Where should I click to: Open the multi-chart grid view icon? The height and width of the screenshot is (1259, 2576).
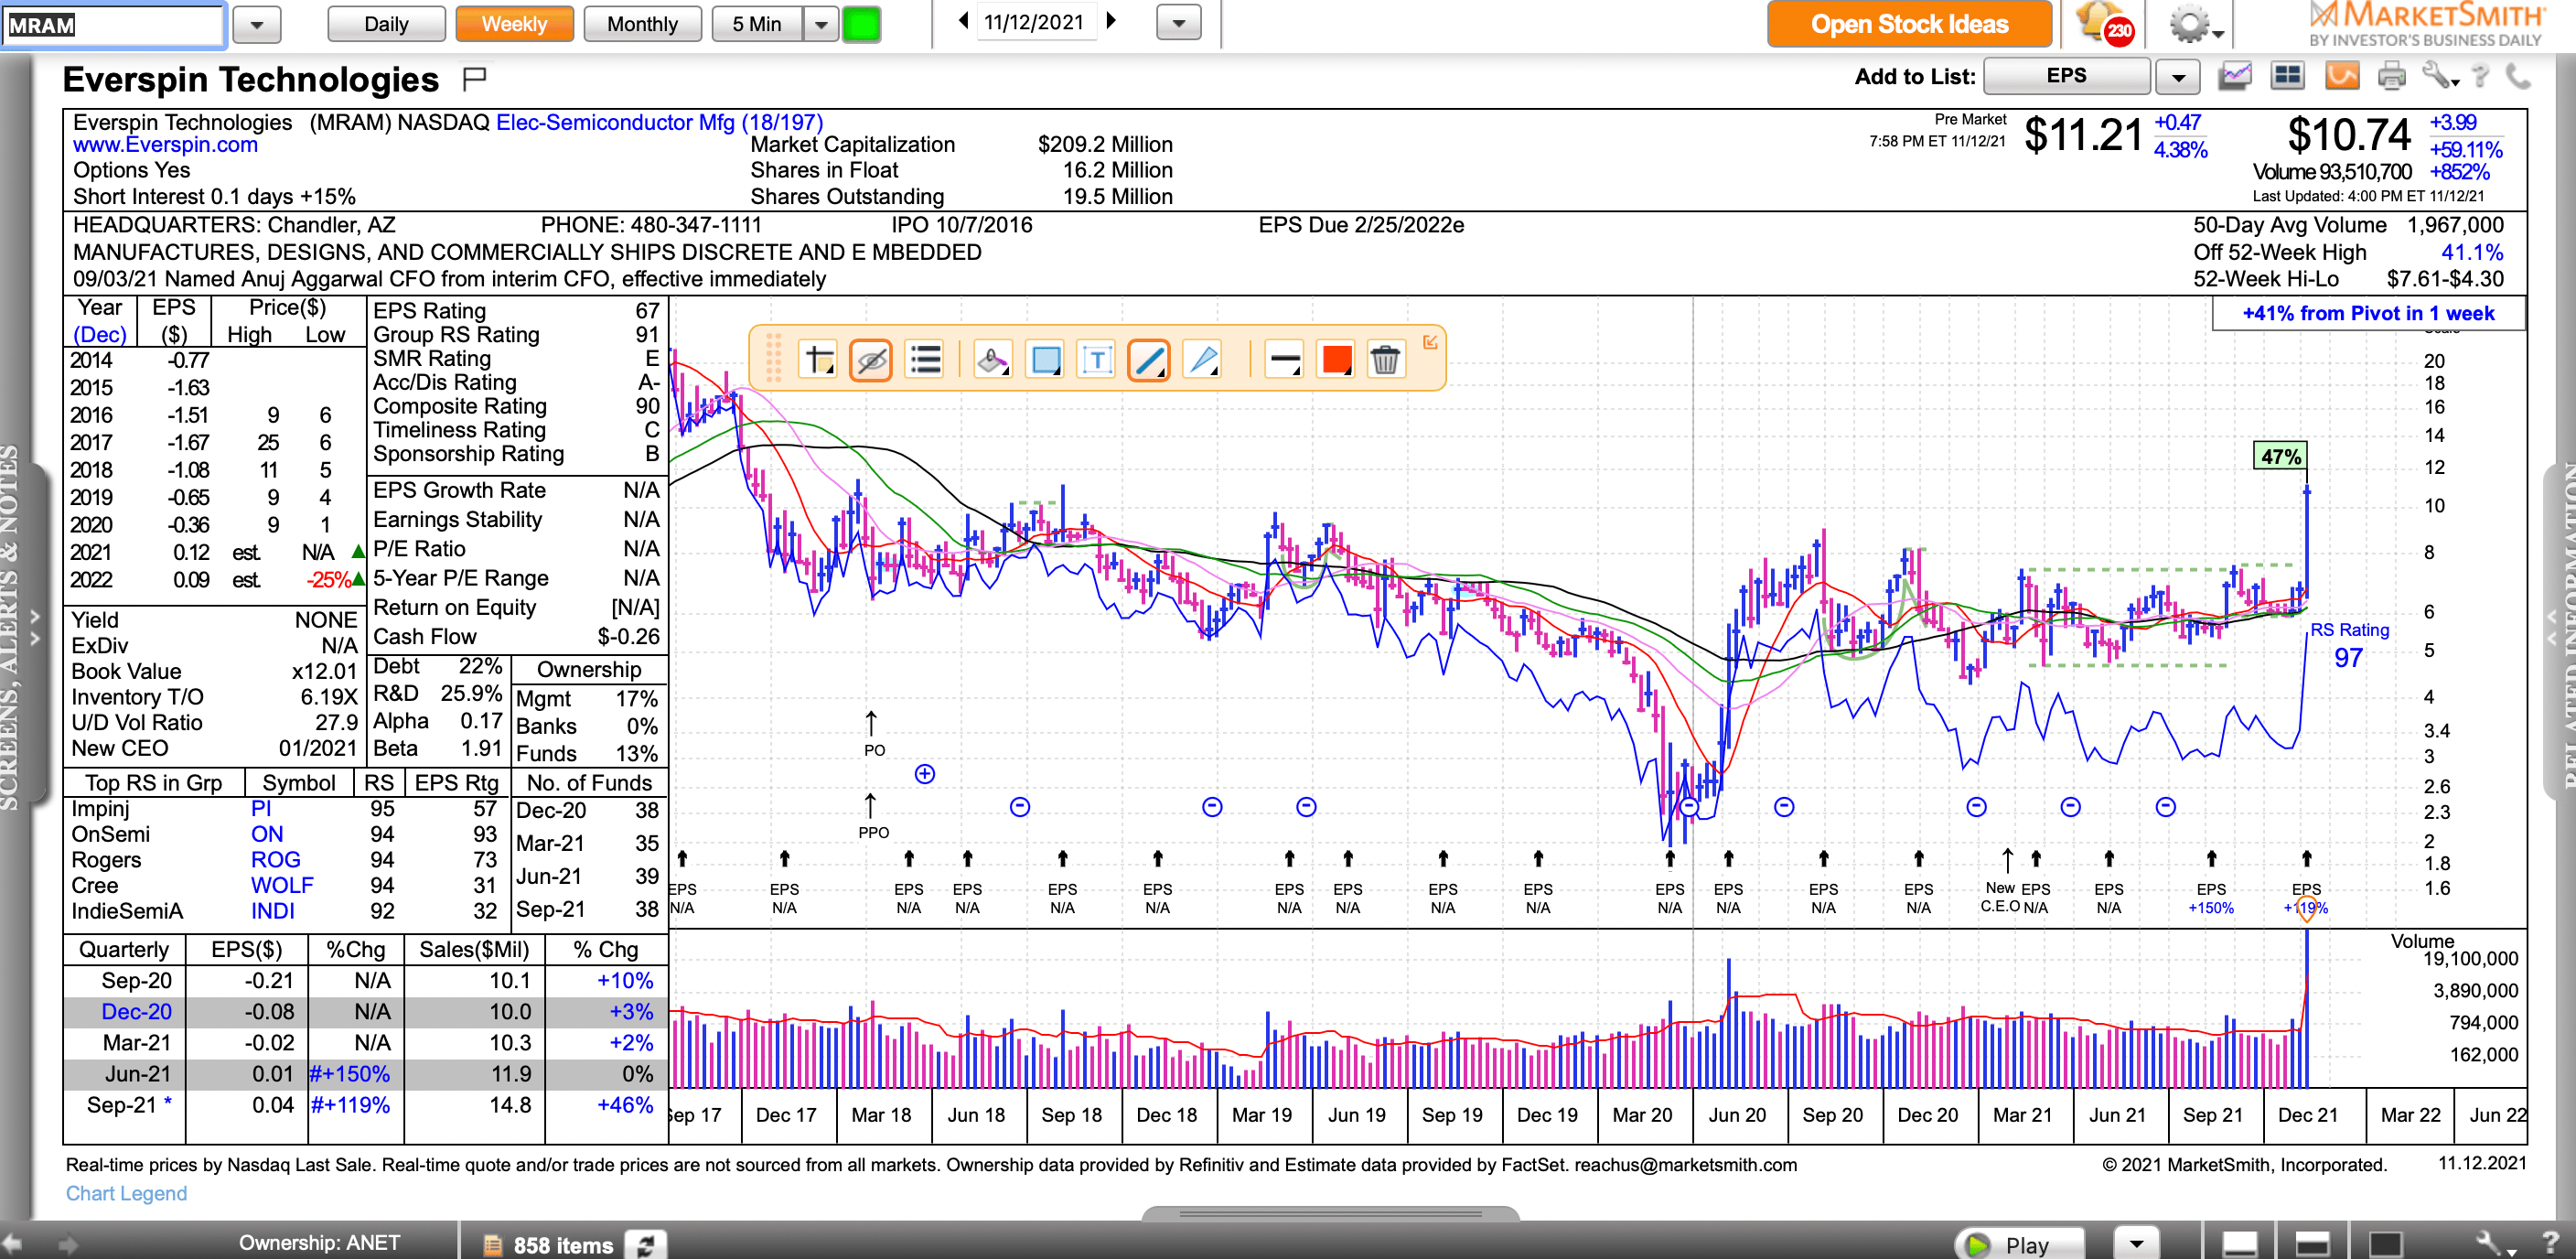click(x=2287, y=76)
